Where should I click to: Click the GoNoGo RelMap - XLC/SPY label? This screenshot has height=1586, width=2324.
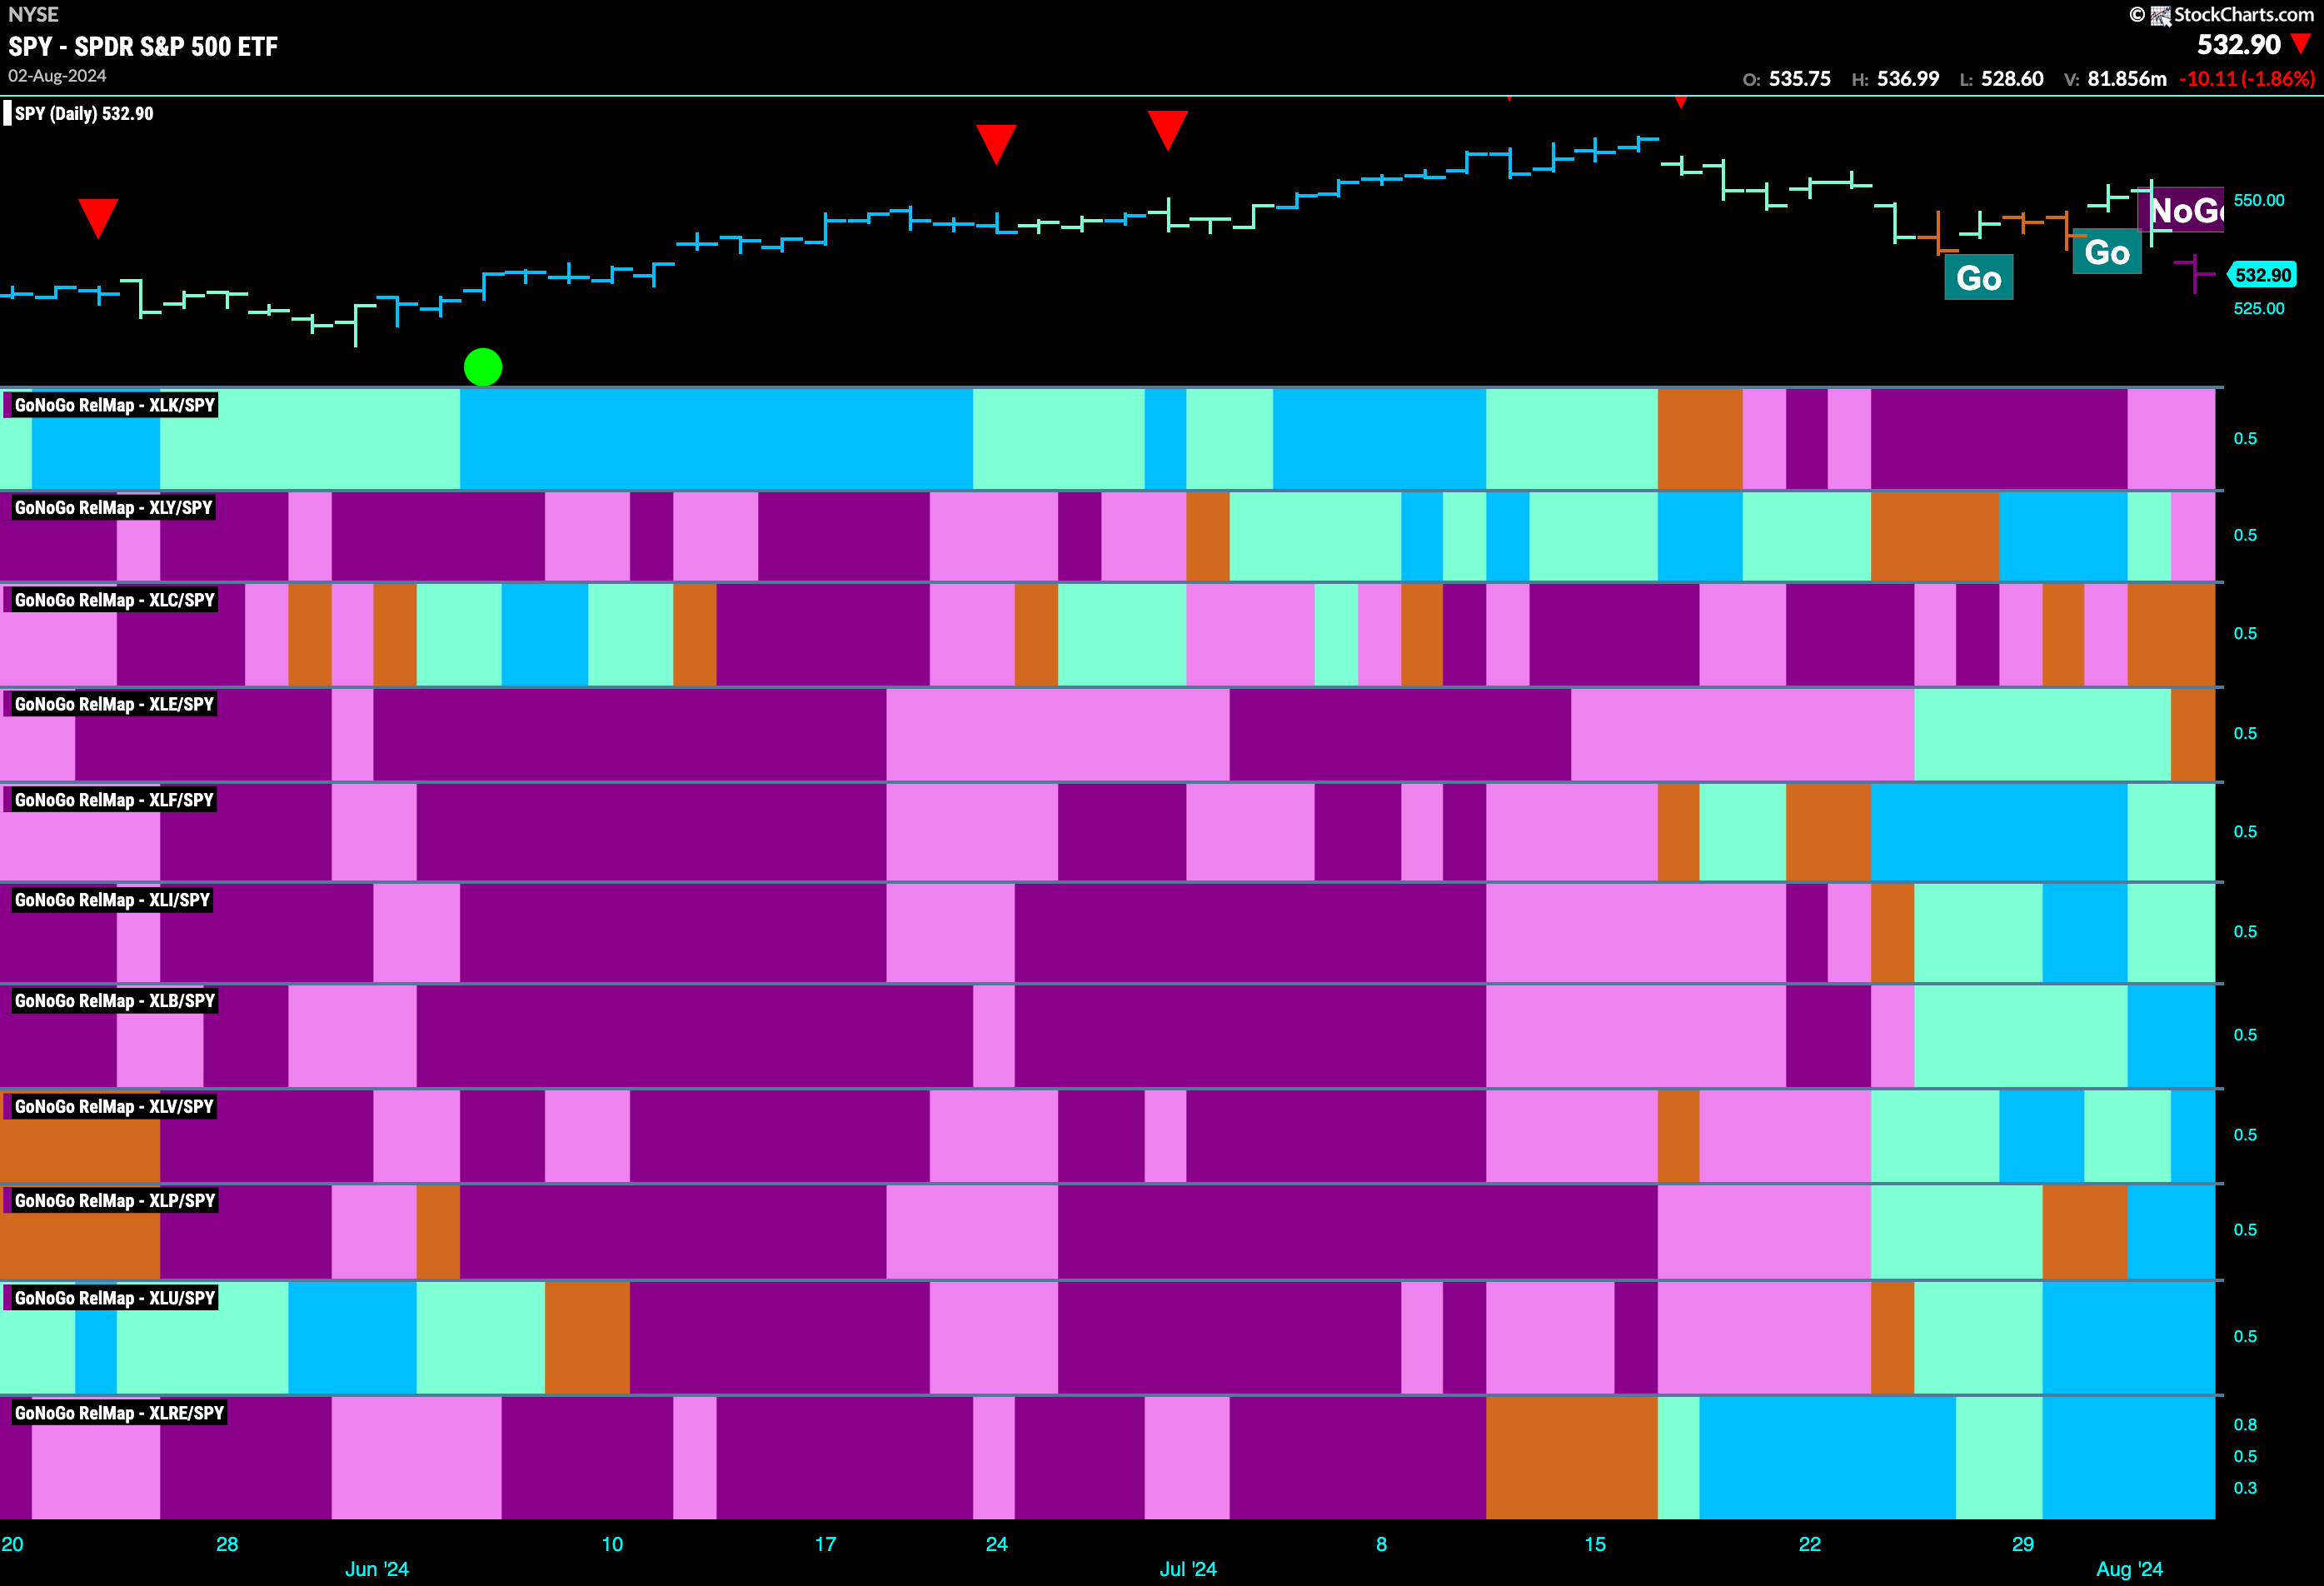click(x=115, y=600)
